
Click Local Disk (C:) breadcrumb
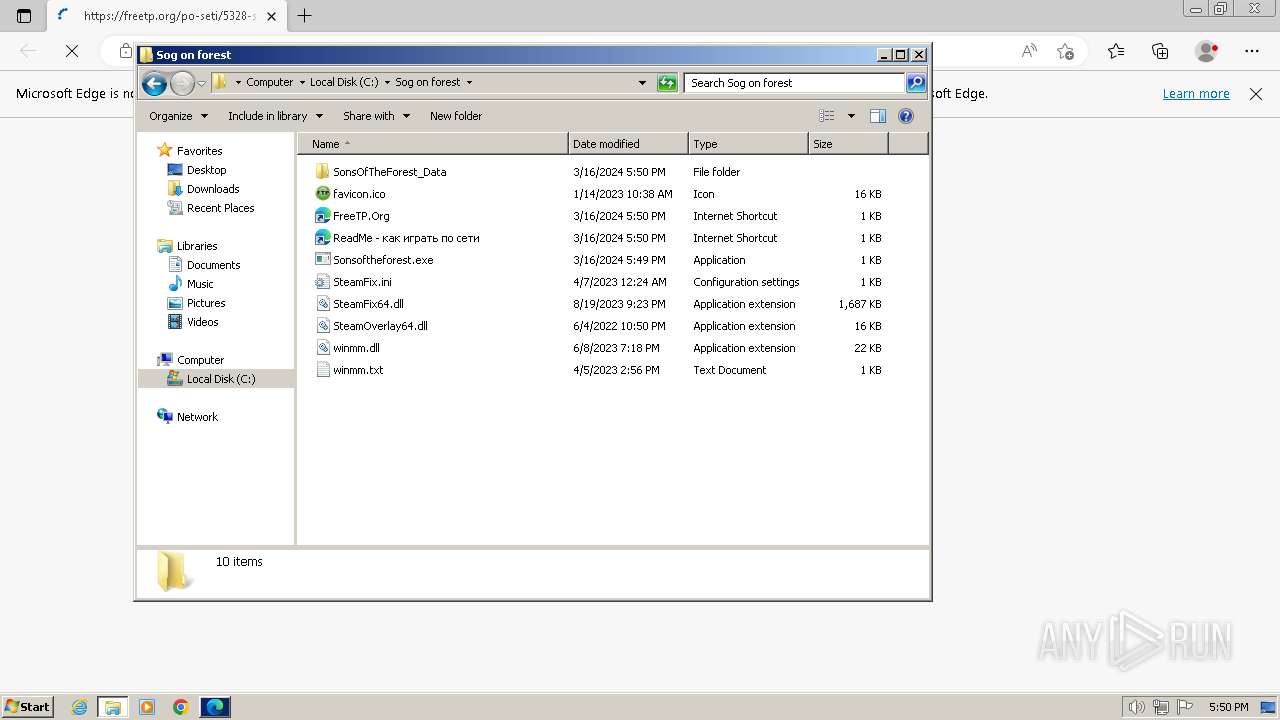[x=344, y=83]
